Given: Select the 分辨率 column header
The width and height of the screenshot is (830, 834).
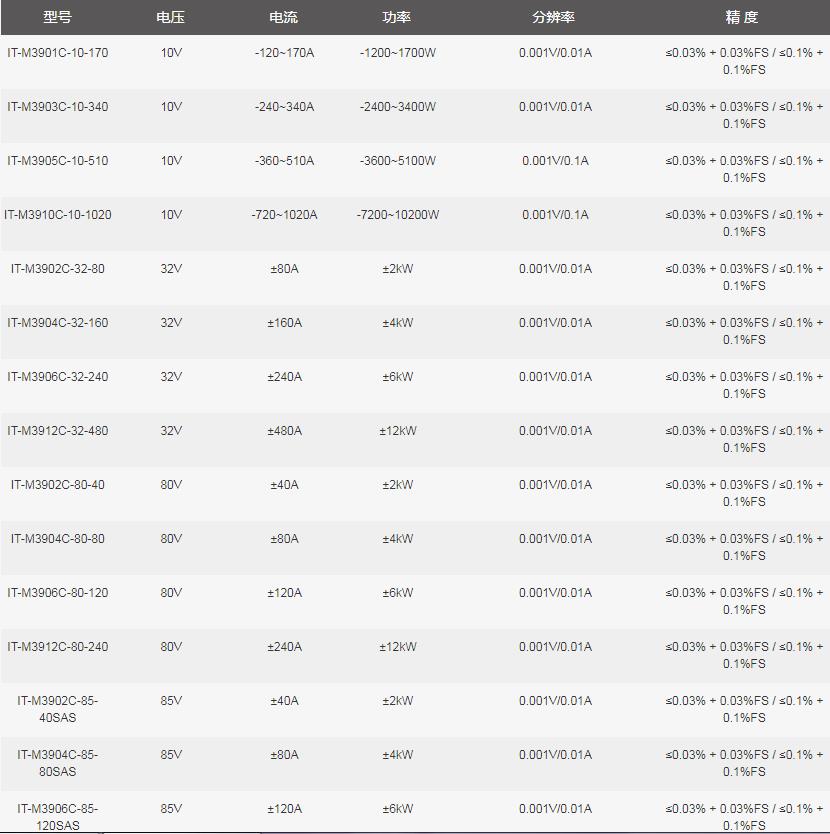Looking at the screenshot, I should 554,17.
